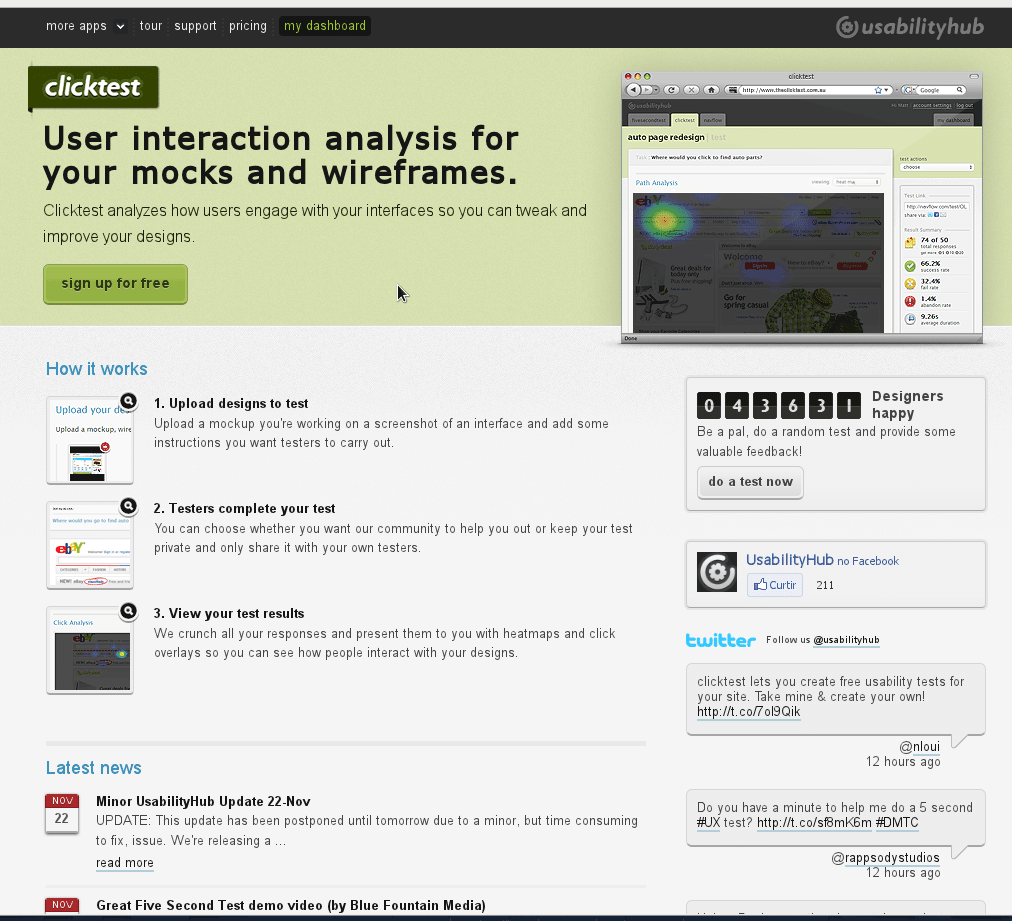The height and width of the screenshot is (921, 1012).
Task: Click the Latest news heading
Action: [x=94, y=767]
